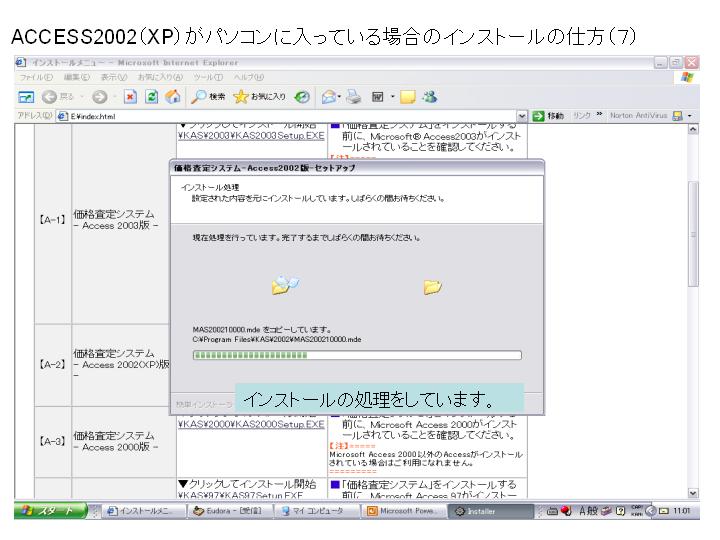
Task: Click the address field showing E:\index.html
Action: [292, 116]
